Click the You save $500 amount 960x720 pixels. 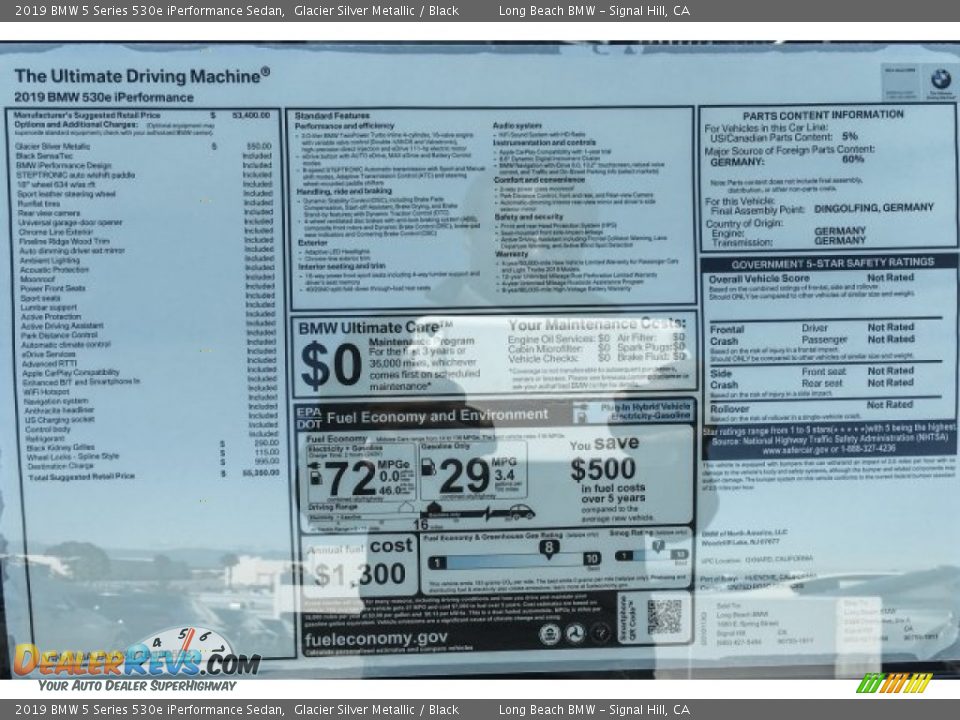coord(602,469)
